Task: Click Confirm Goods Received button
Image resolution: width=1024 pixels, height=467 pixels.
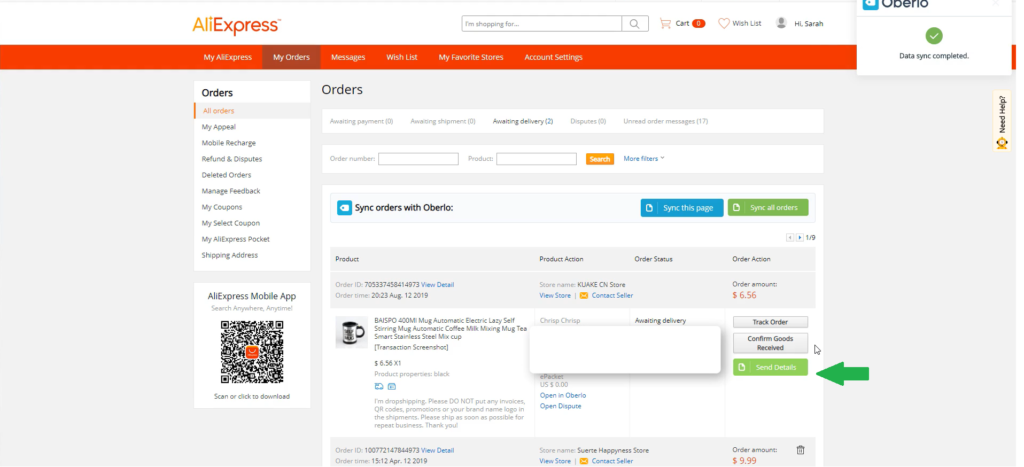Action: click(770, 343)
